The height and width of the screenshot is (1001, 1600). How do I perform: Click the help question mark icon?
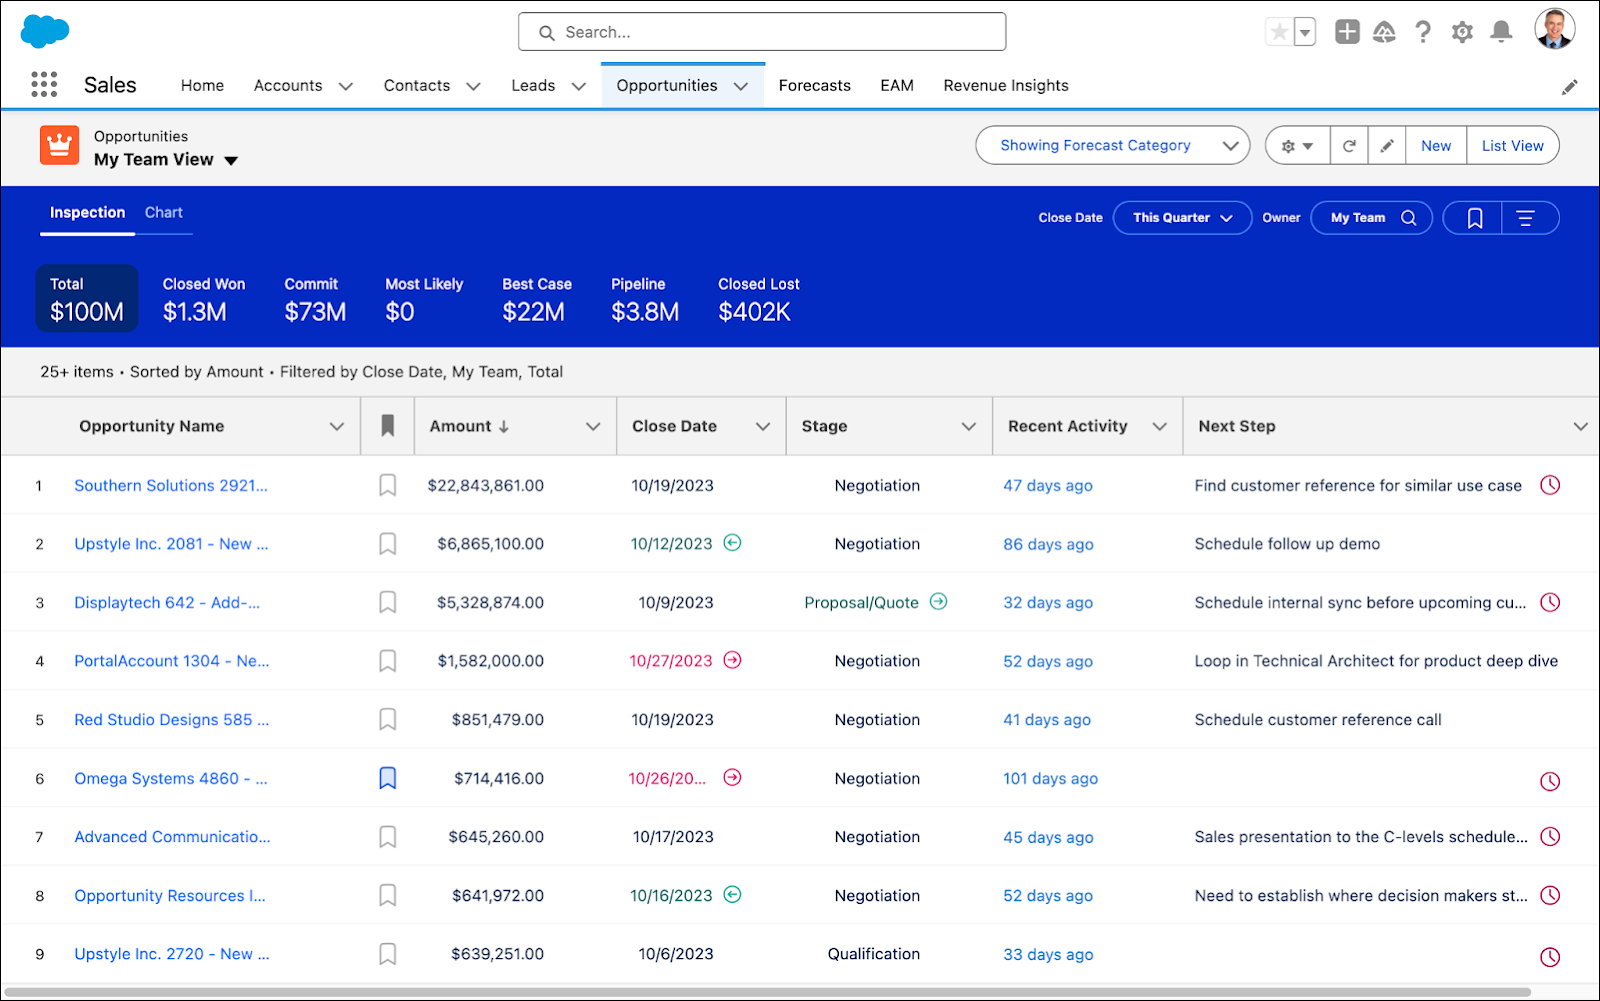pyautogui.click(x=1423, y=32)
